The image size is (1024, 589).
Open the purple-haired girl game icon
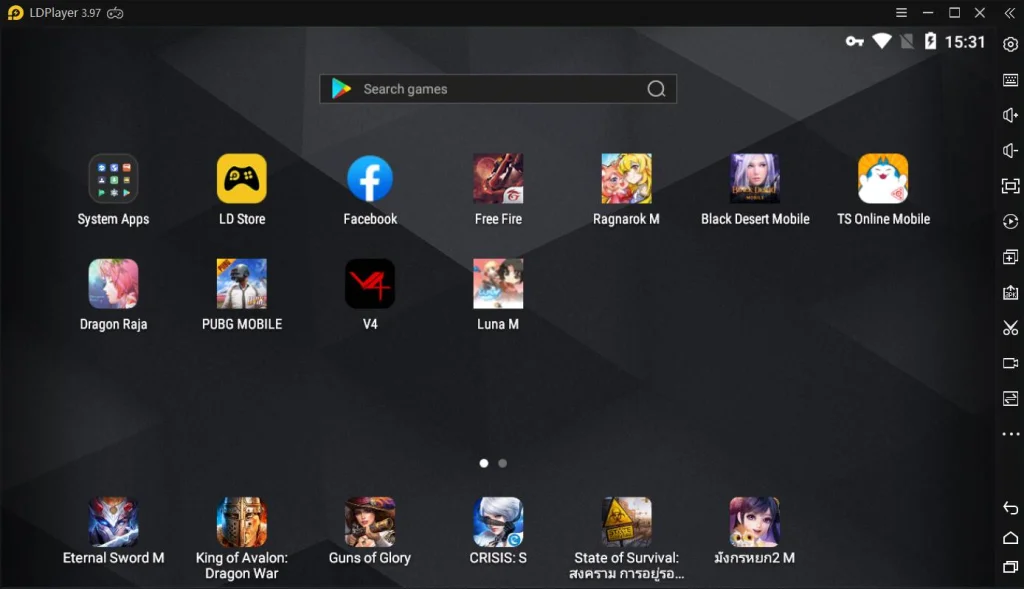[x=755, y=522]
